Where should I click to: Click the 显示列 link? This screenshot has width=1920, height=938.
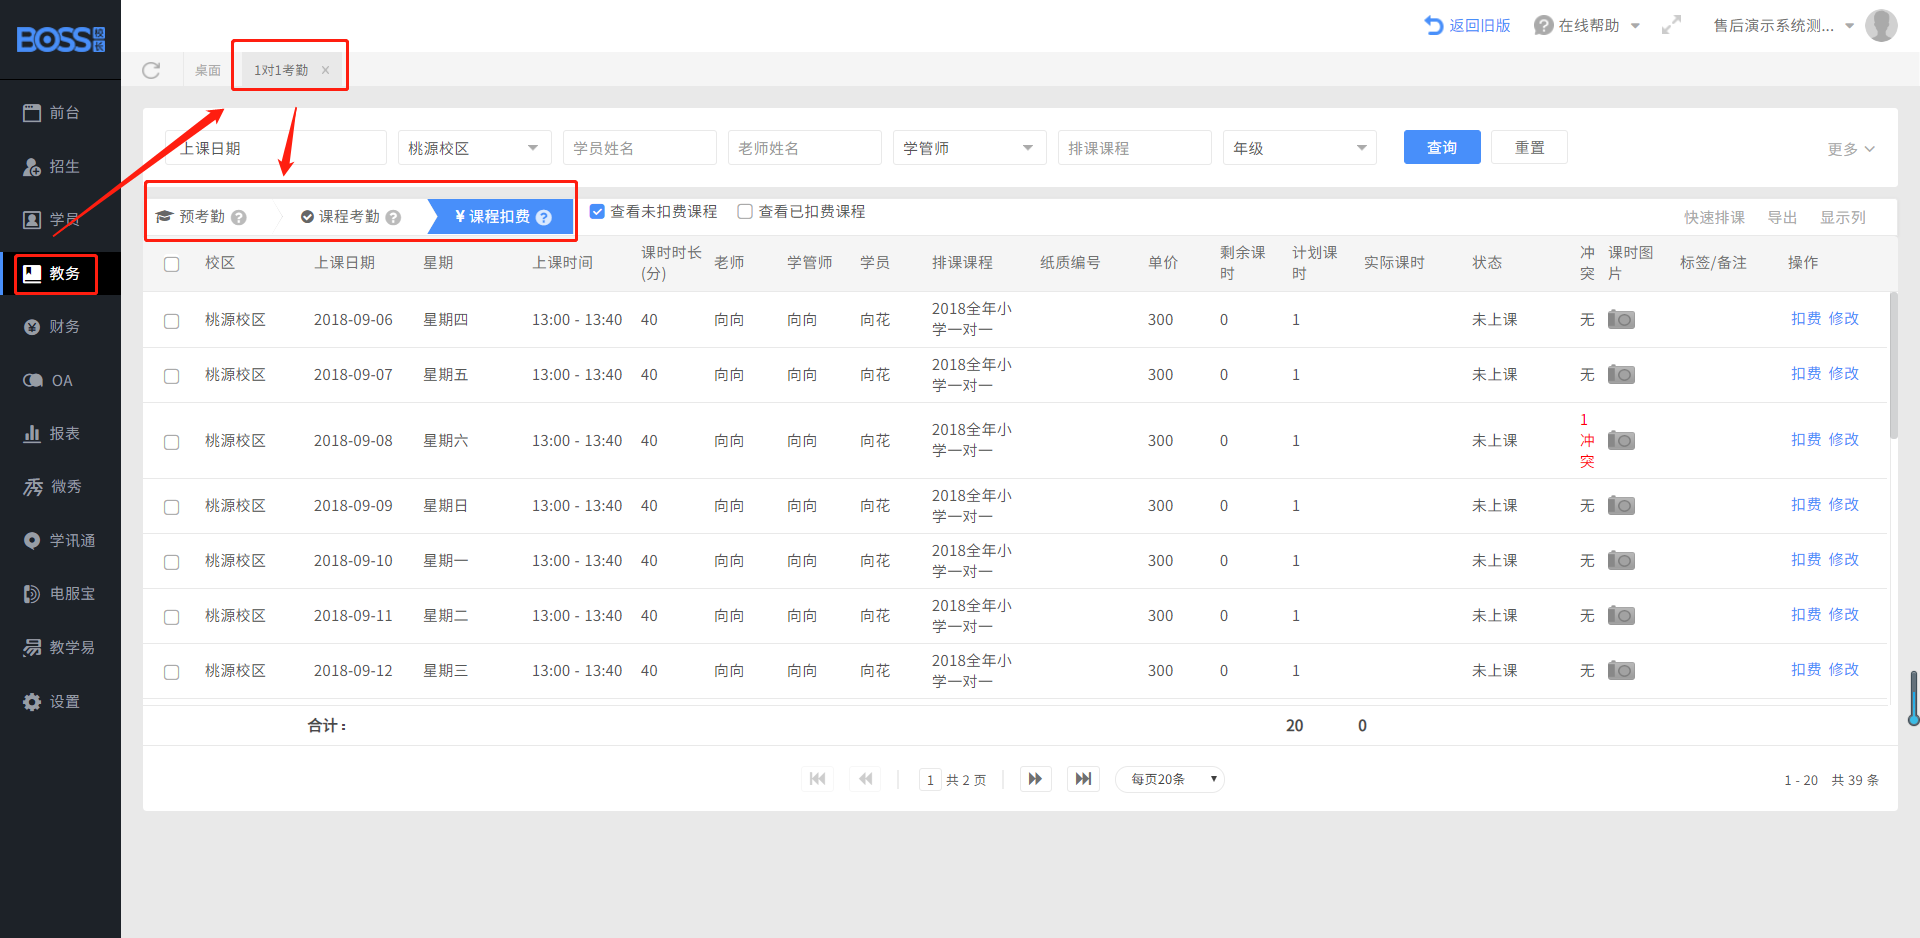point(1842,217)
